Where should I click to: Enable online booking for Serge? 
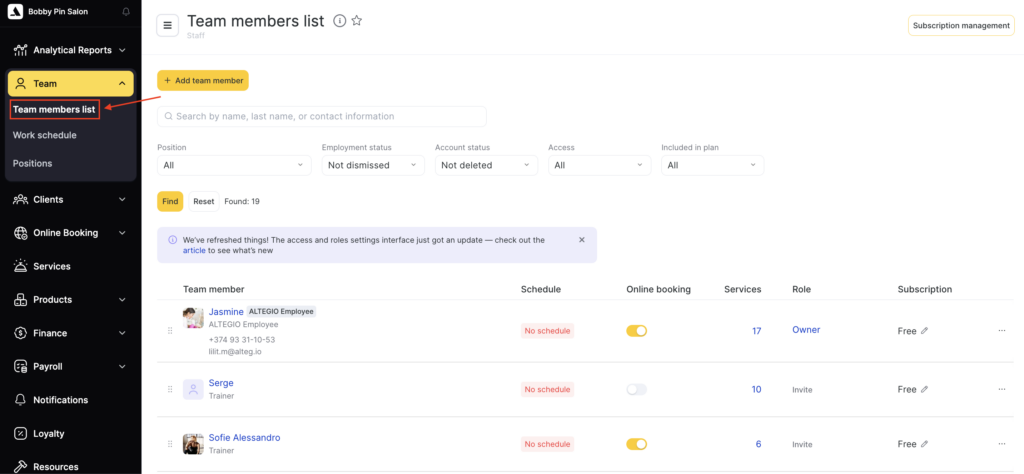point(636,389)
